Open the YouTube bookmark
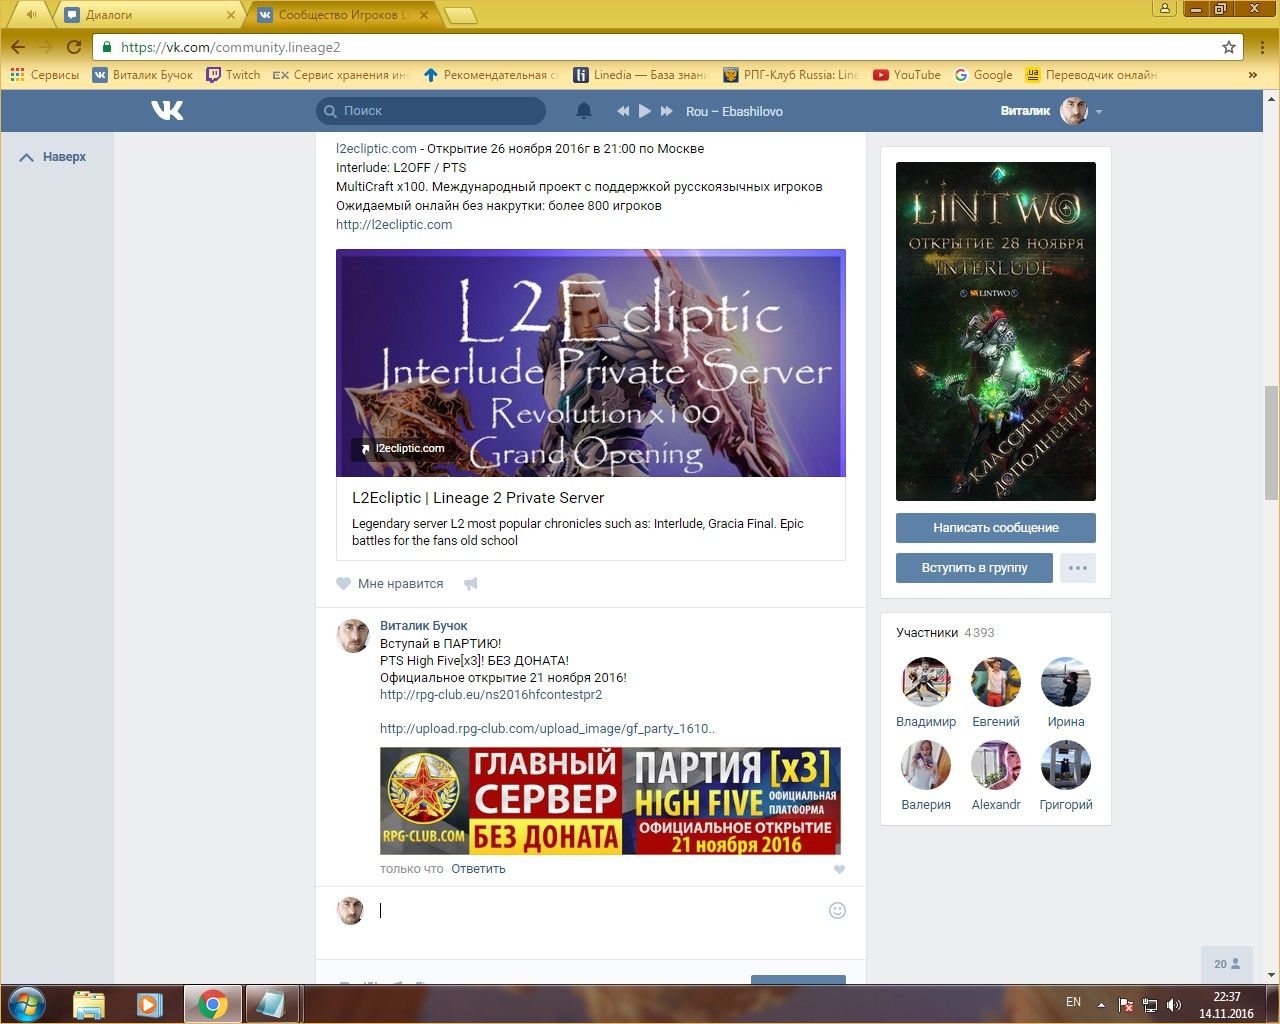Screen dimensions: 1280x1024 pyautogui.click(x=907, y=75)
